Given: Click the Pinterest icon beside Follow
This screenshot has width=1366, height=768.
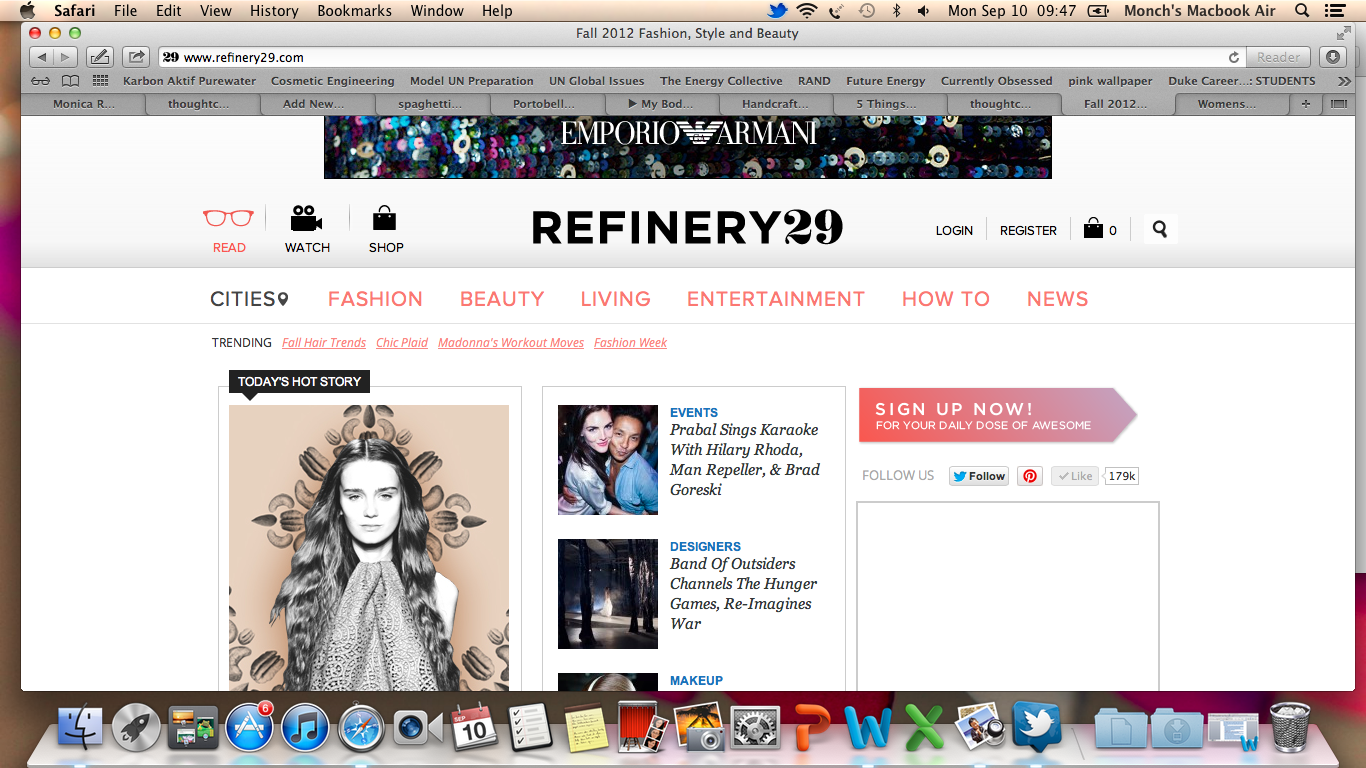Looking at the screenshot, I should coord(1030,476).
